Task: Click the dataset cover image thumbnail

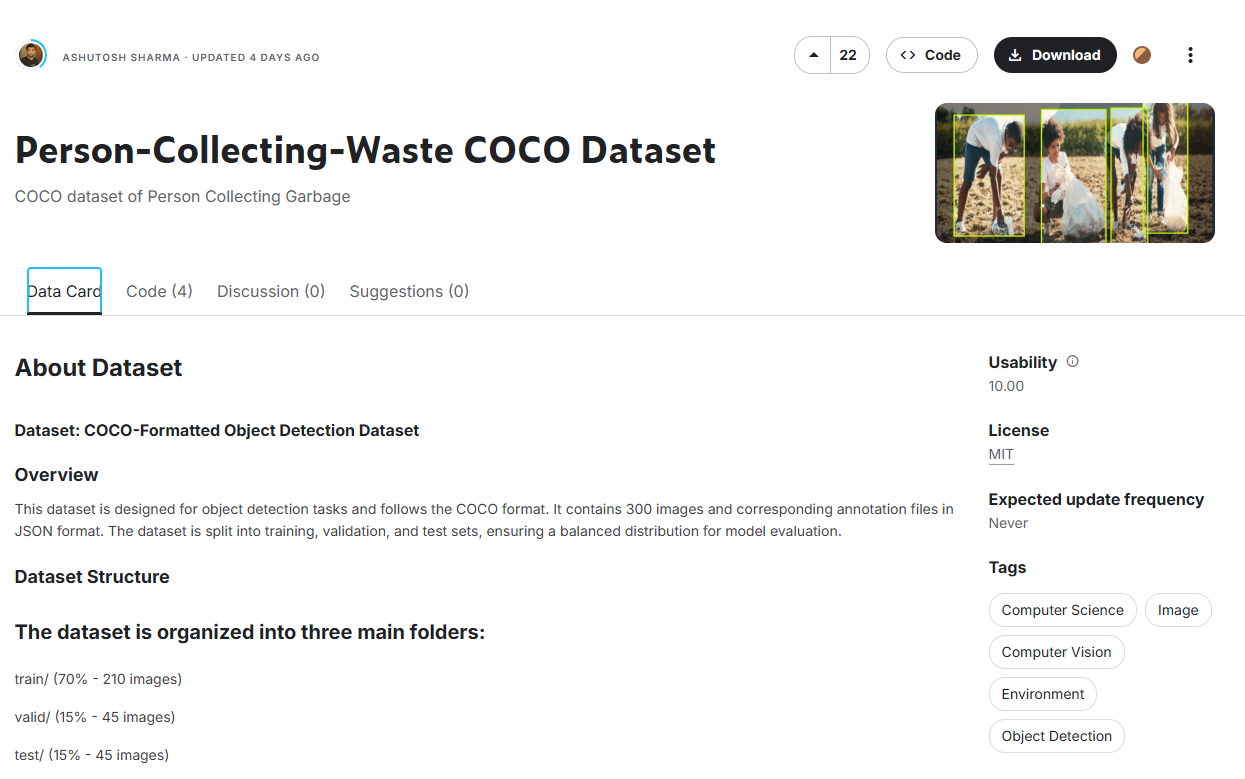Action: 1074,172
